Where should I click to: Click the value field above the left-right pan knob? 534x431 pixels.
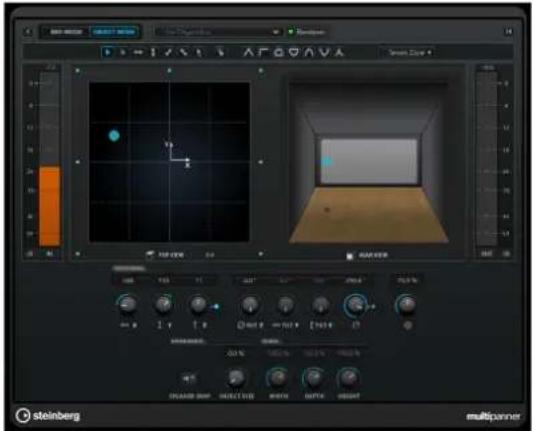coord(128,281)
